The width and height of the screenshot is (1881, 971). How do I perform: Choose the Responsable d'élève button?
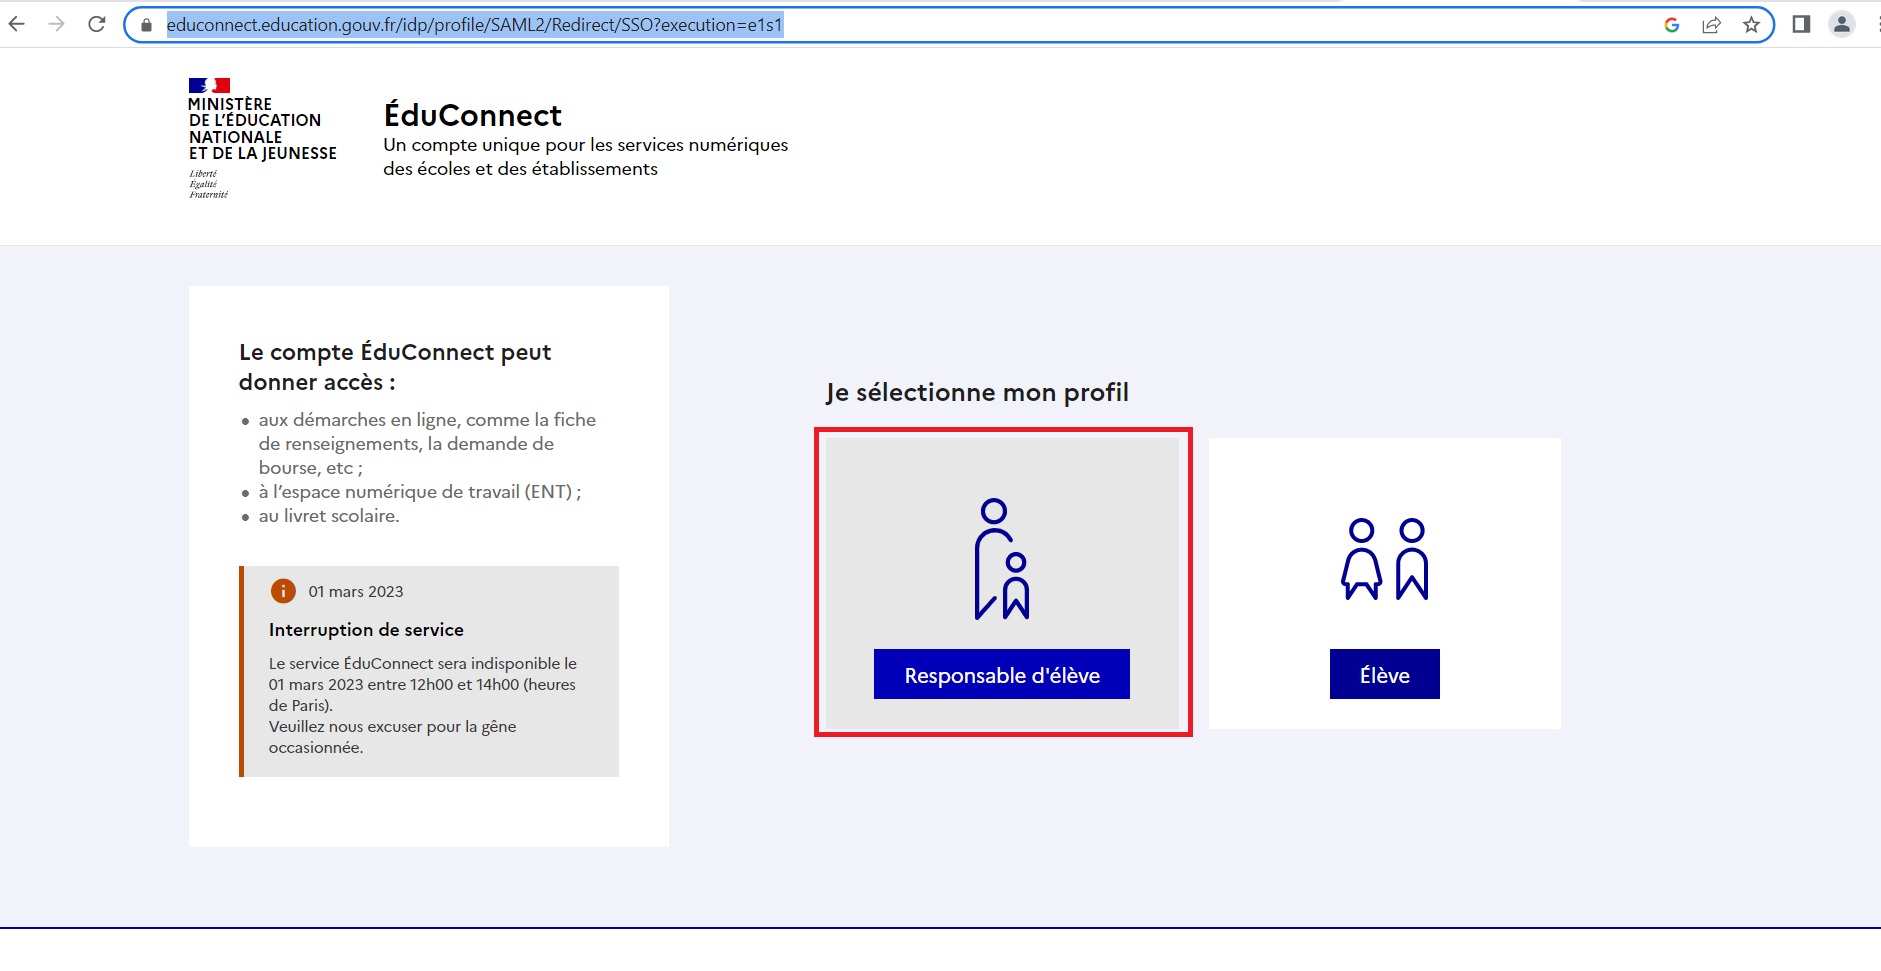[x=1001, y=675]
